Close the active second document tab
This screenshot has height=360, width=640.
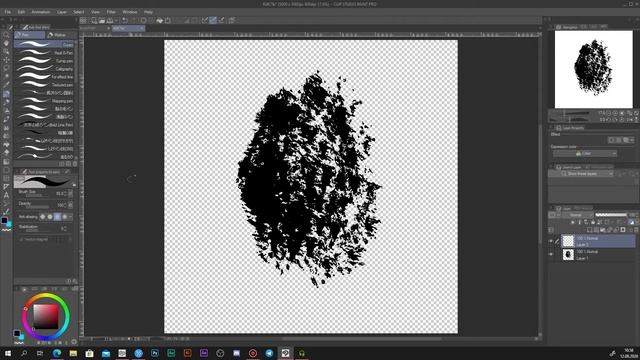pos(142,28)
